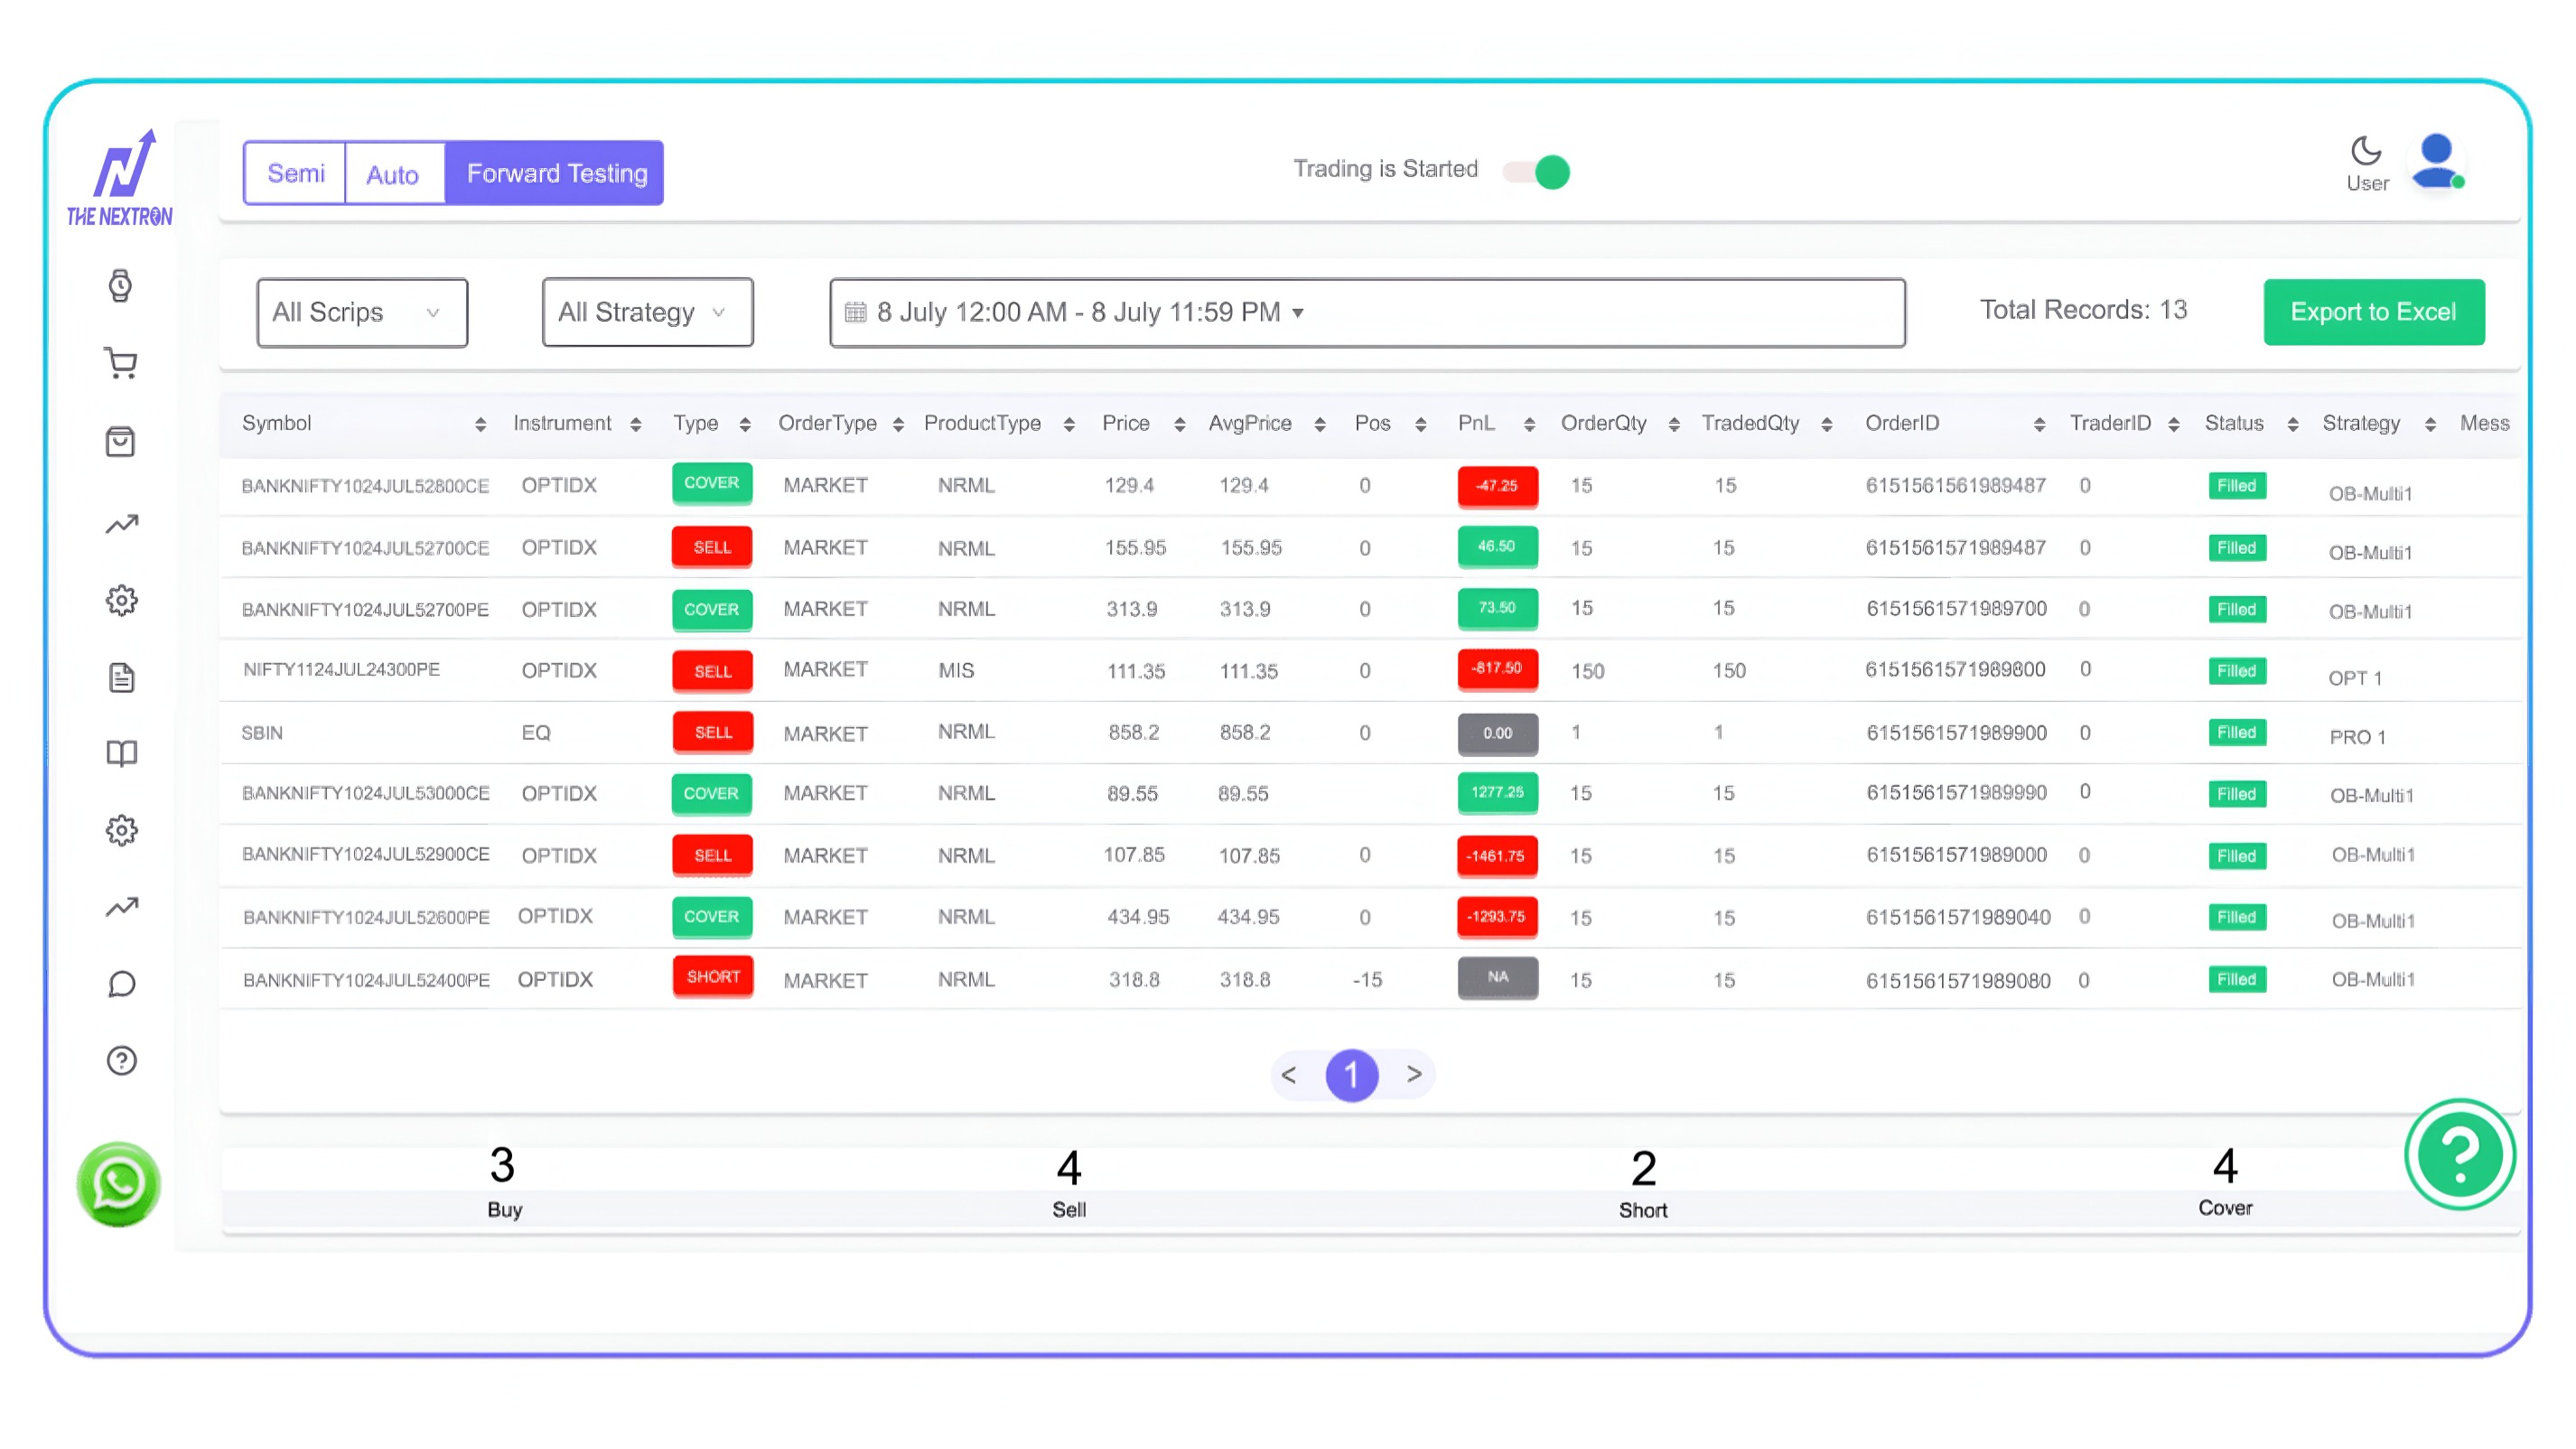Open the document file sidebar icon
The width and height of the screenshot is (2576, 1449).
[x=121, y=678]
